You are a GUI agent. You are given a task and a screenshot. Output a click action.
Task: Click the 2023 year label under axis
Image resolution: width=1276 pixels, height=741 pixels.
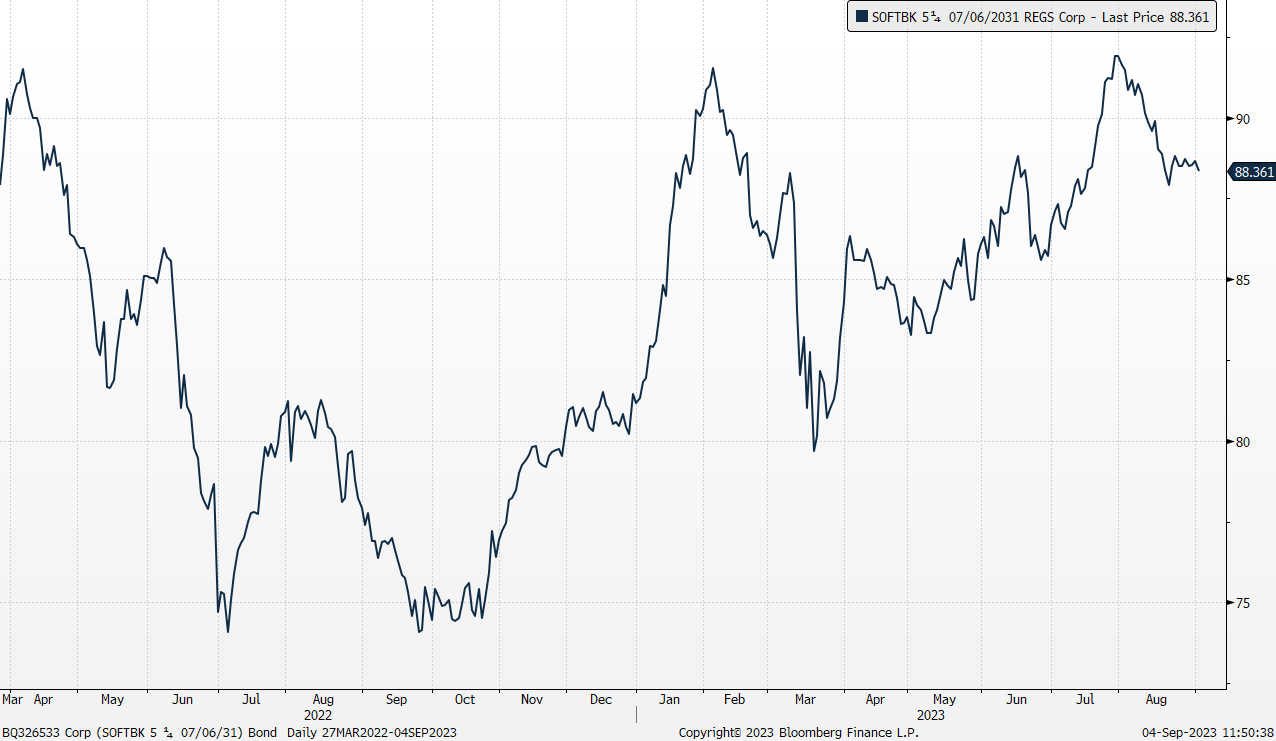[x=930, y=715]
